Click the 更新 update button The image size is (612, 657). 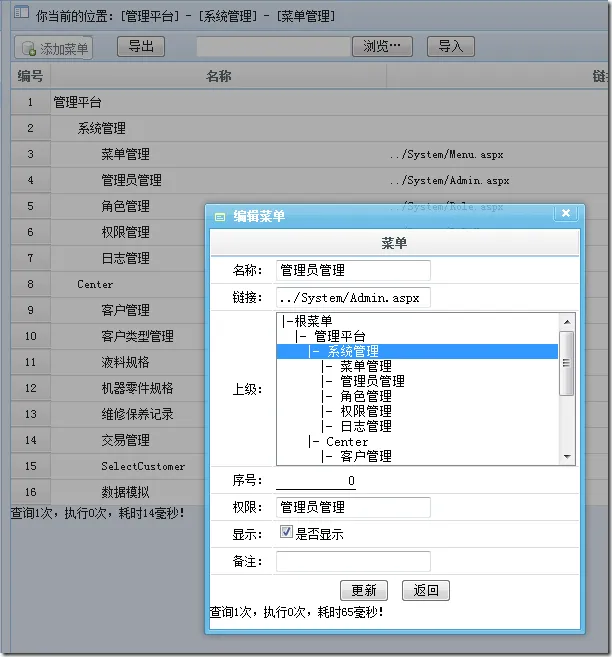[x=364, y=590]
